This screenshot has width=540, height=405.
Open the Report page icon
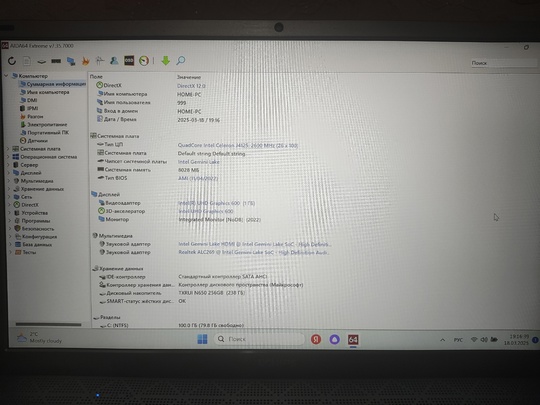point(27,61)
